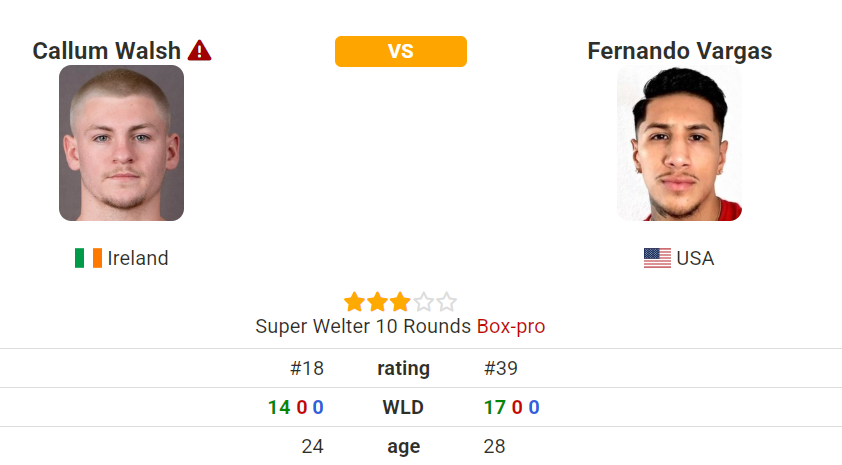Click Vargas's #39 rating value
Screen dimensions: 842x465
[x=500, y=368]
